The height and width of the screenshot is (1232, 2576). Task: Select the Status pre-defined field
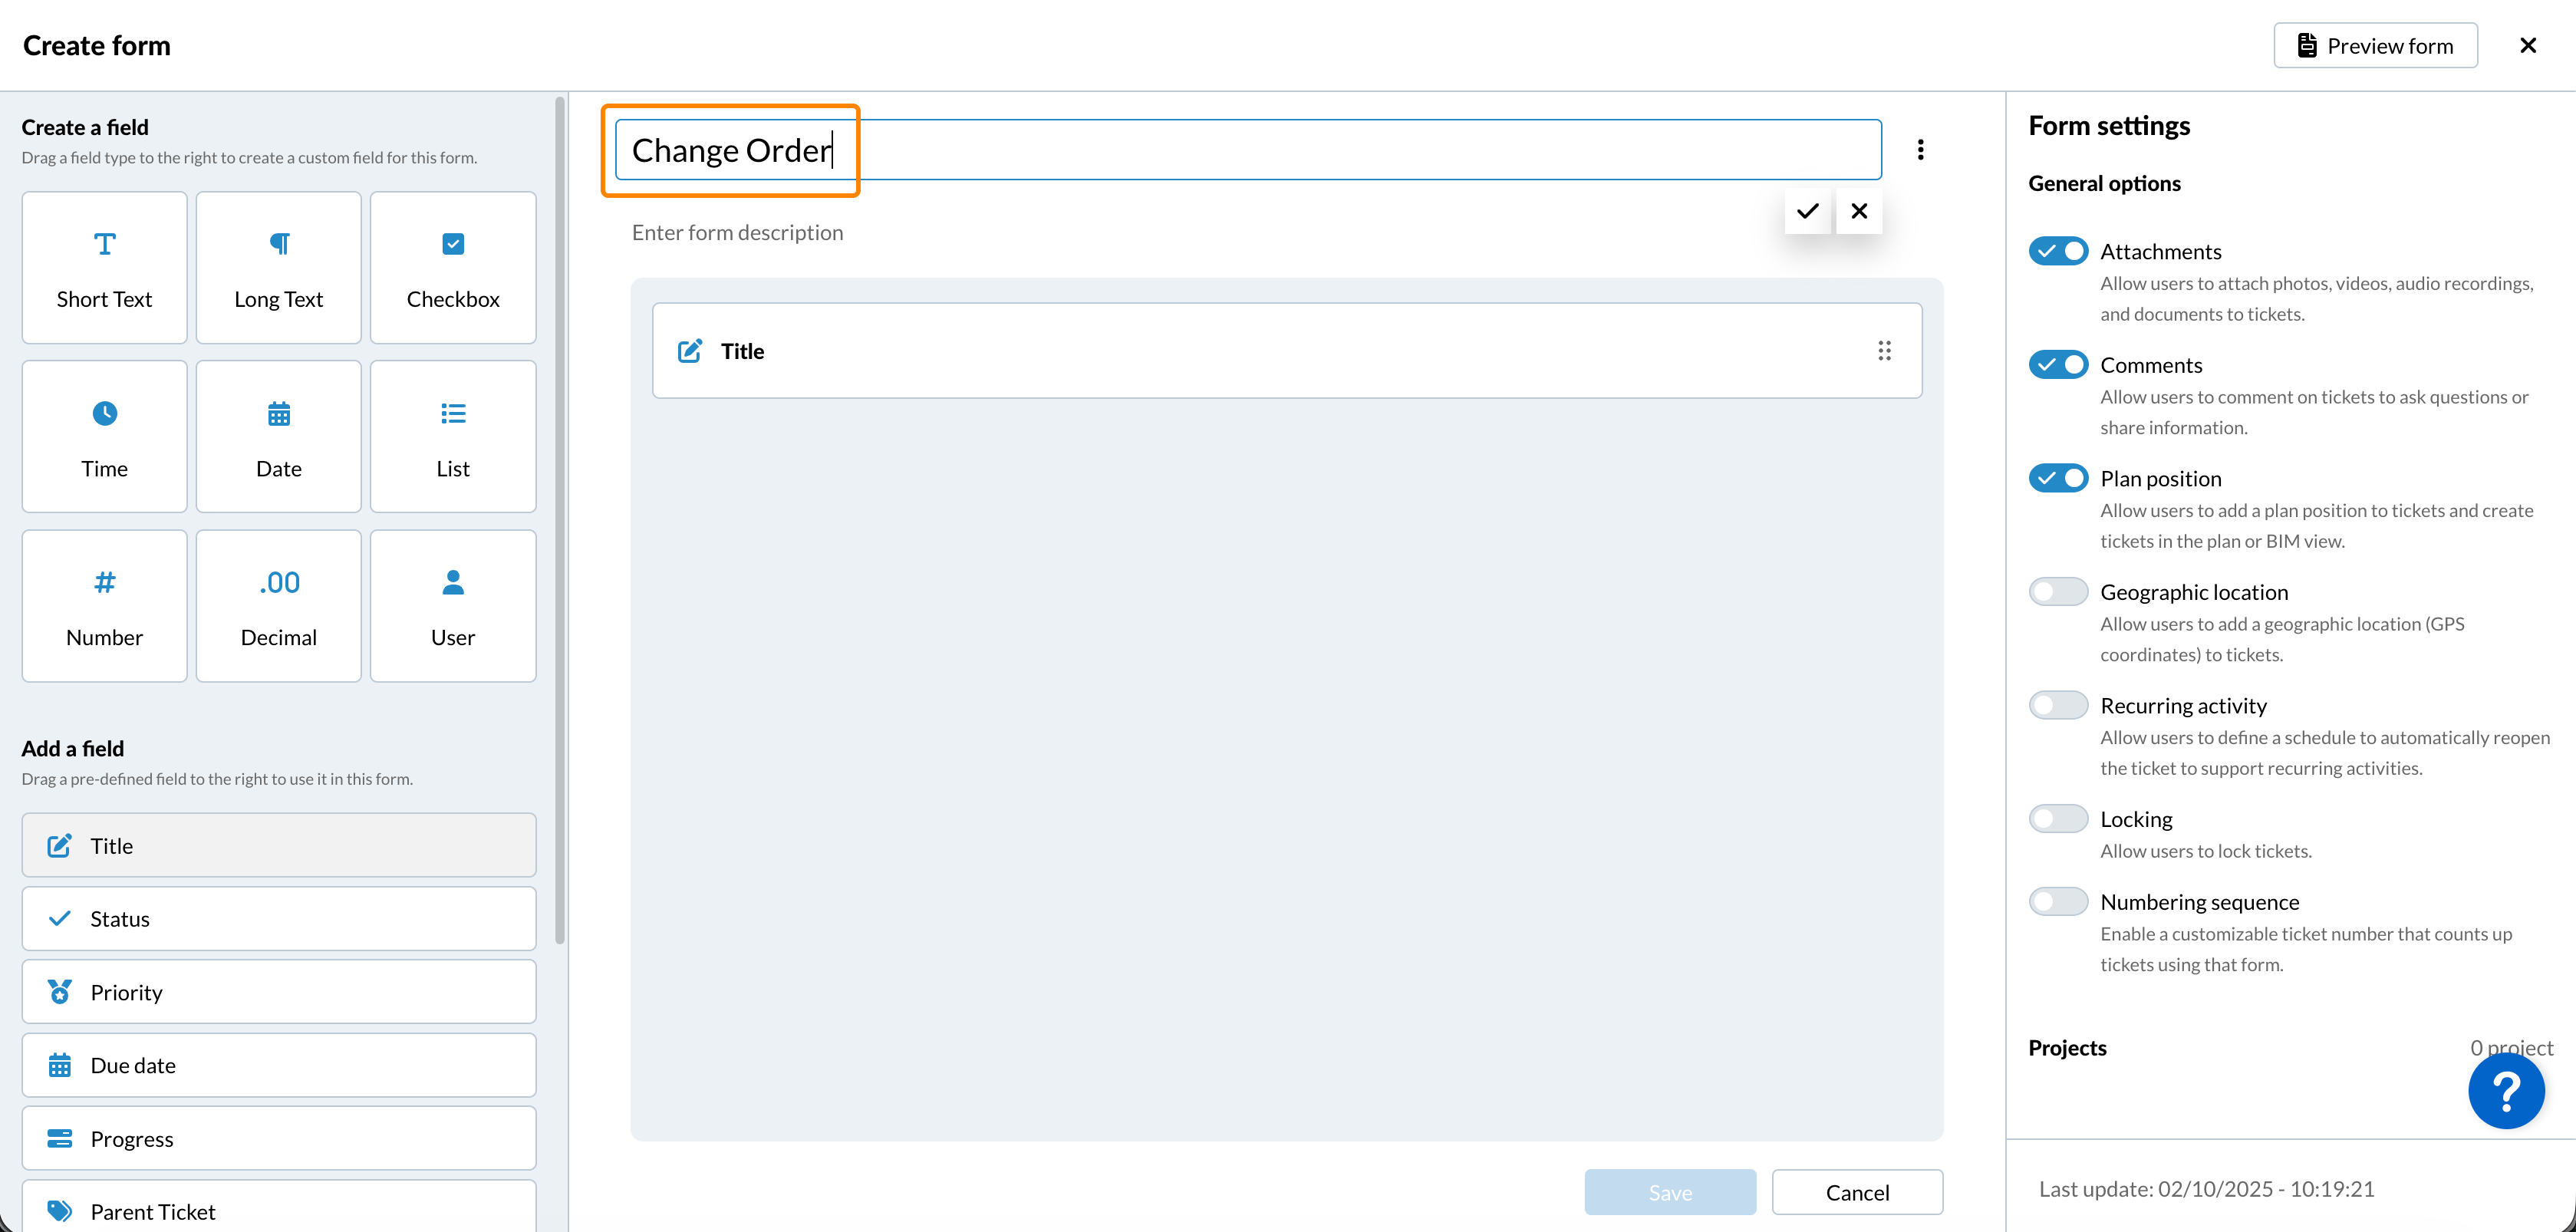click(279, 919)
